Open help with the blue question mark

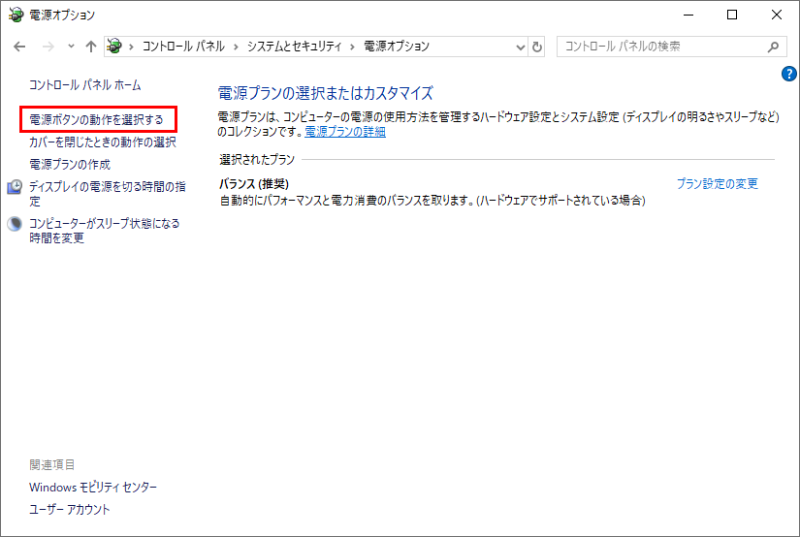(x=788, y=74)
